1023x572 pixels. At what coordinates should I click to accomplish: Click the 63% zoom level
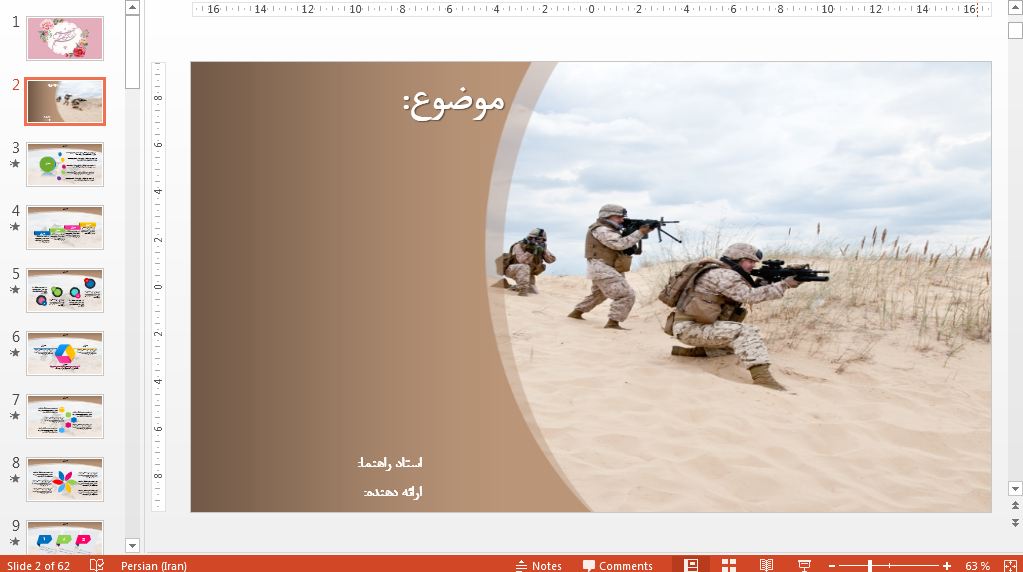coord(977,566)
